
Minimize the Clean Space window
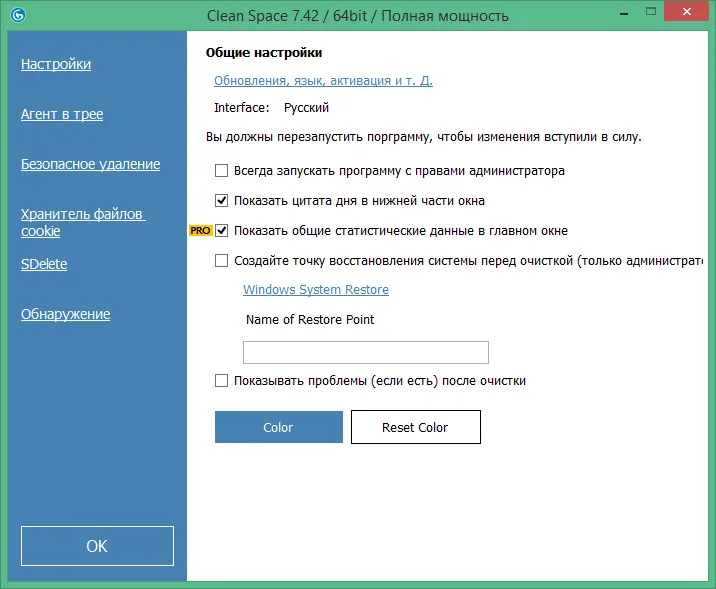click(x=624, y=14)
